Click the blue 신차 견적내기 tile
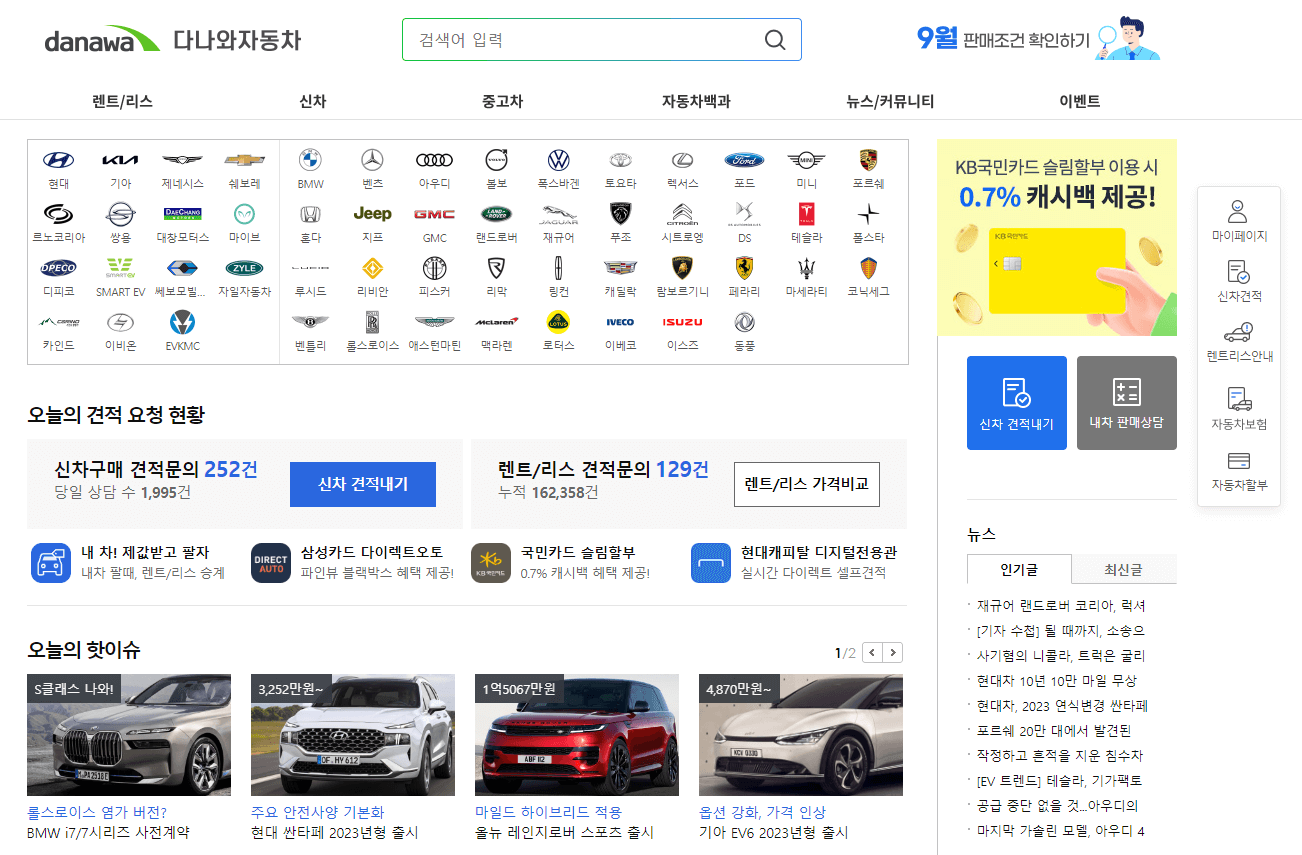Image resolution: width=1302 pixels, height=855 pixels. point(1017,403)
